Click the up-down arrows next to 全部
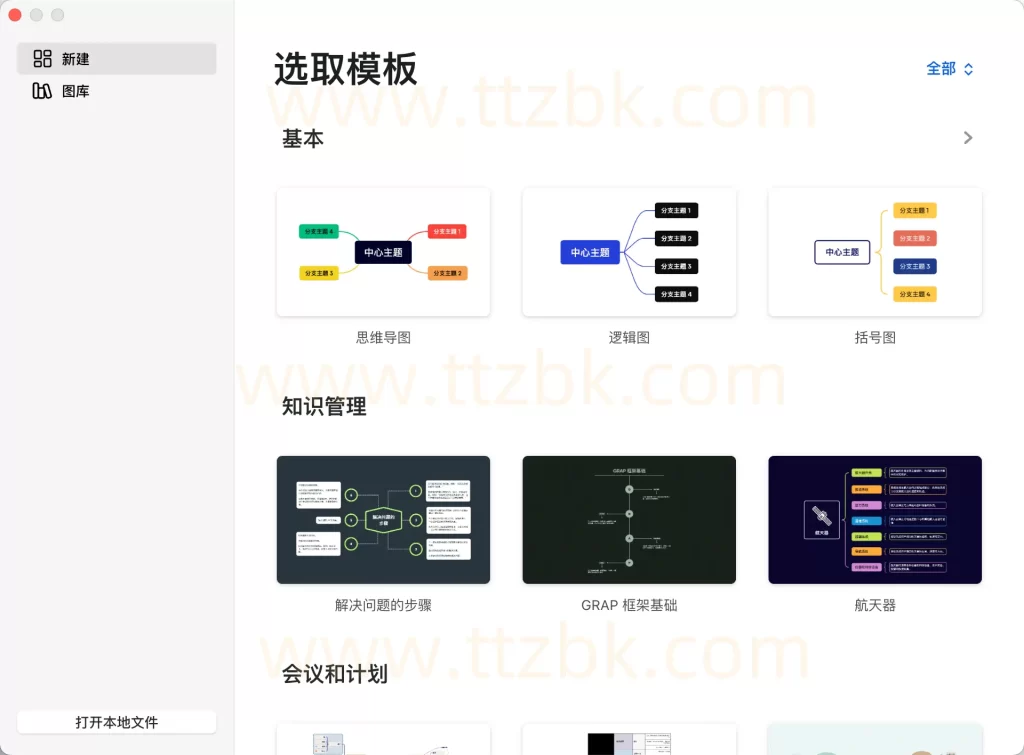This screenshot has width=1024, height=755. point(968,69)
